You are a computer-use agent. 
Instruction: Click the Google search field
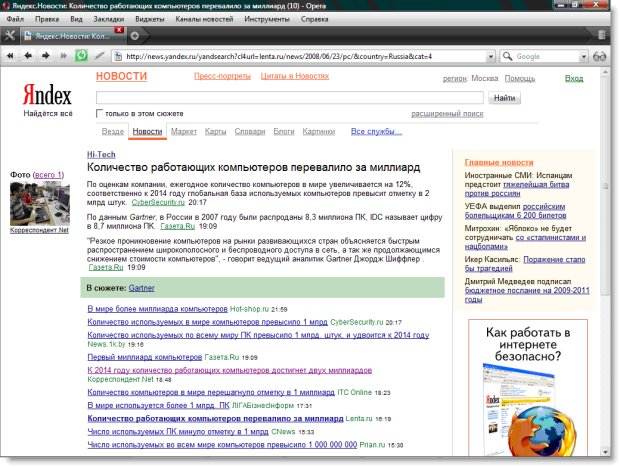(546, 57)
